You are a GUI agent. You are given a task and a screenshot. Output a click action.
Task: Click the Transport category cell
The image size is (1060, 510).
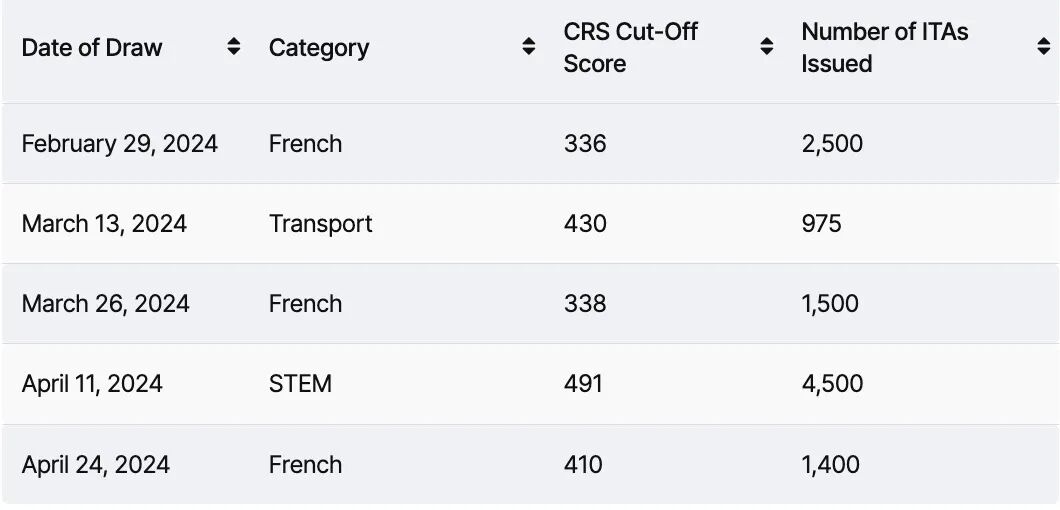click(x=320, y=223)
